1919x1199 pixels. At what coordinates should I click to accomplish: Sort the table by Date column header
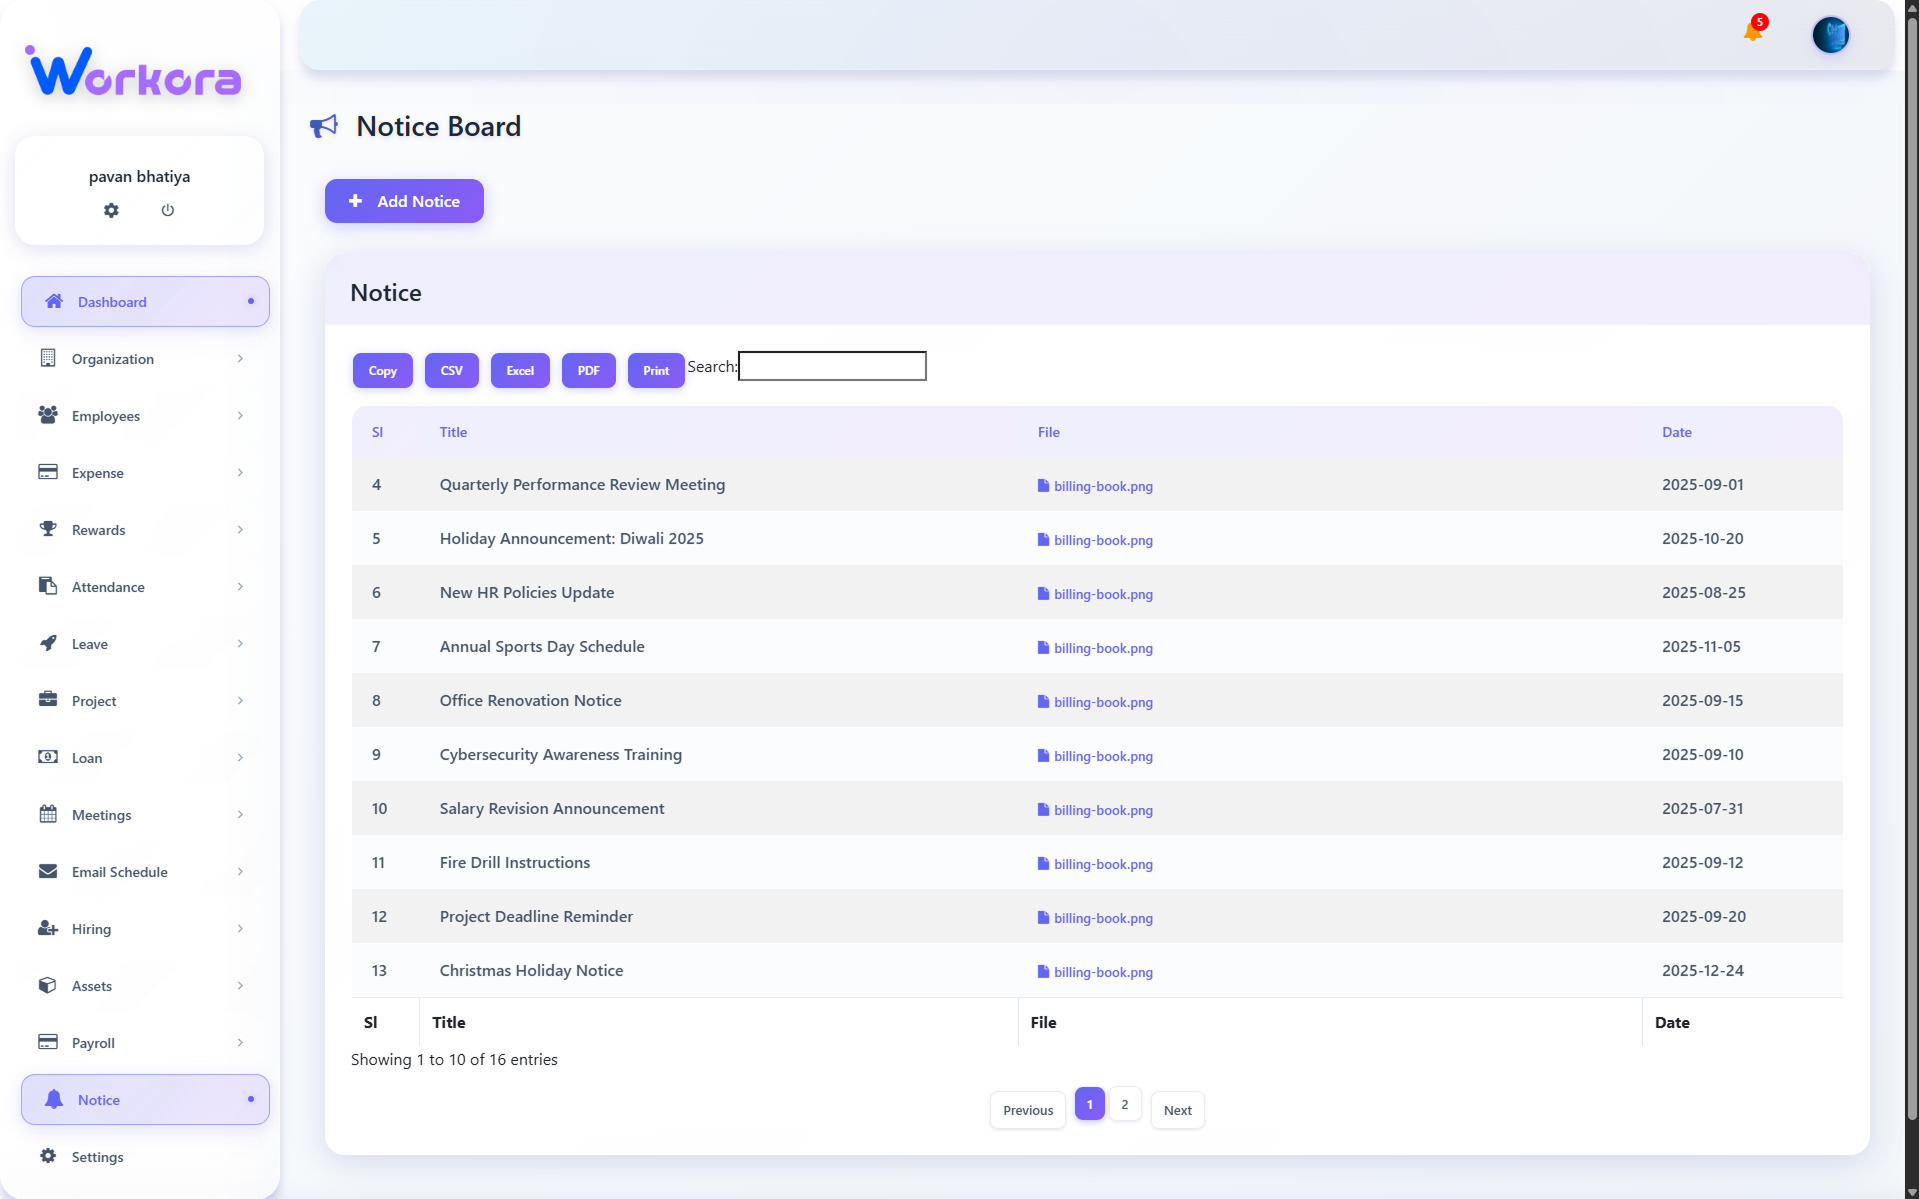pos(1677,432)
